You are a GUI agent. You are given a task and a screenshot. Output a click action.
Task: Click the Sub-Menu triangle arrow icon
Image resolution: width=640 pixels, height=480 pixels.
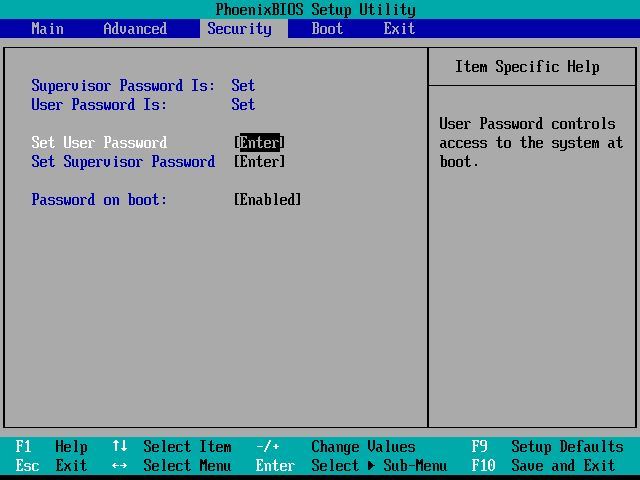[371, 465]
